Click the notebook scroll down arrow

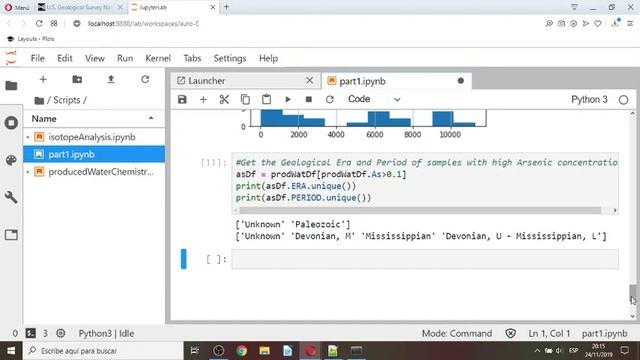[x=632, y=316]
